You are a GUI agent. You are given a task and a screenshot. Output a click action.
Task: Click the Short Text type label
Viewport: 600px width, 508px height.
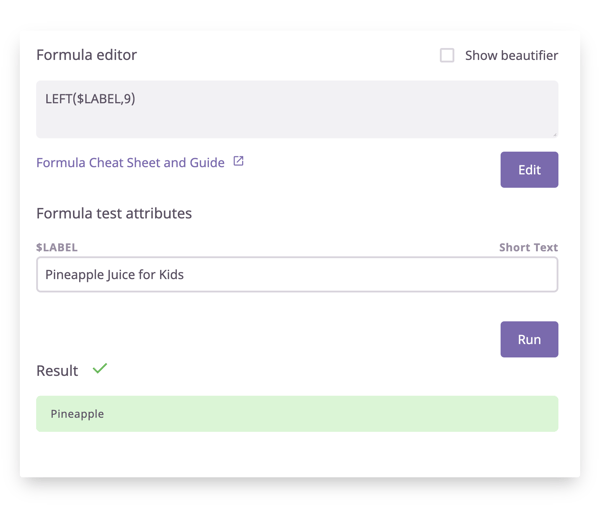click(528, 247)
